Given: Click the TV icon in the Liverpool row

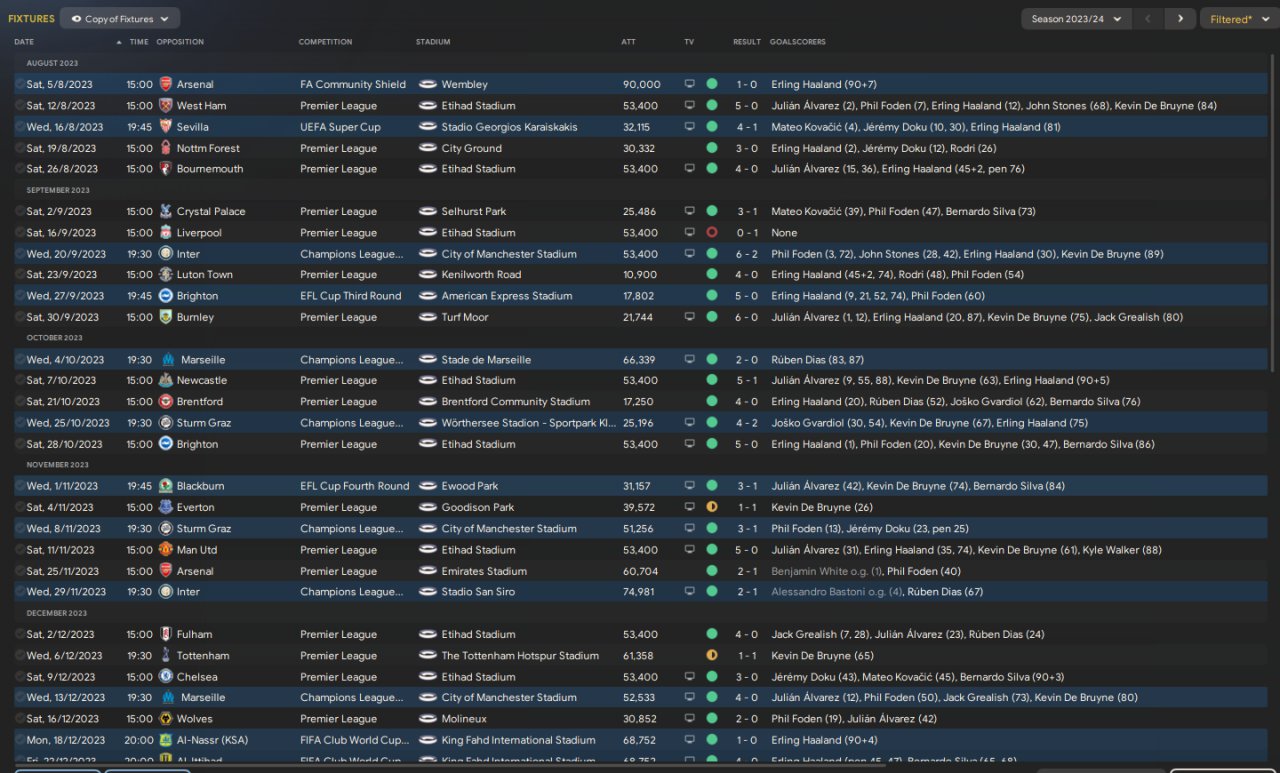Looking at the screenshot, I should point(689,233).
